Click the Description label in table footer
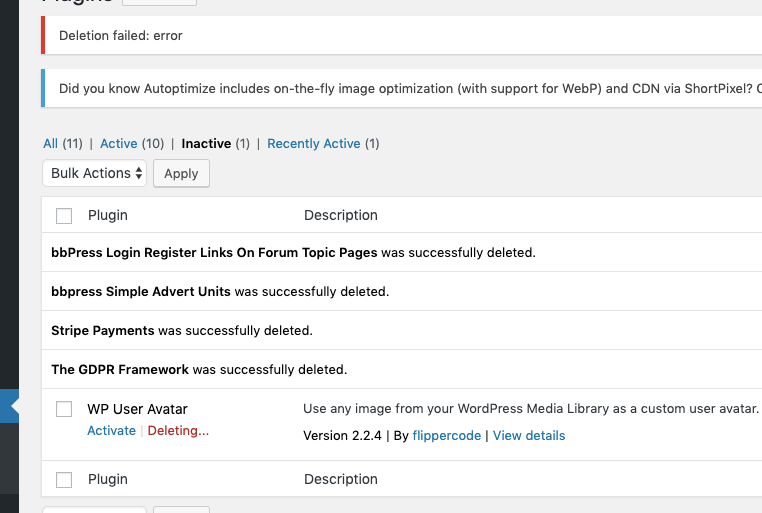Image resolution: width=762 pixels, height=513 pixels. click(341, 480)
